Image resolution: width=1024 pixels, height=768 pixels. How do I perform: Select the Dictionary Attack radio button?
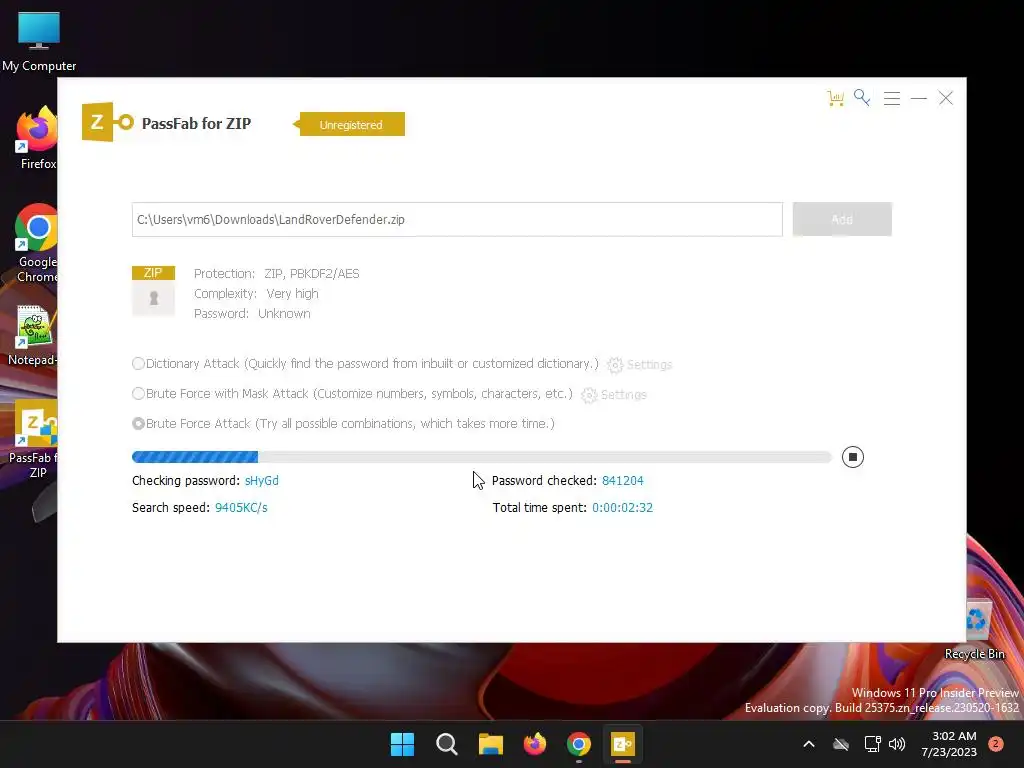tap(138, 364)
